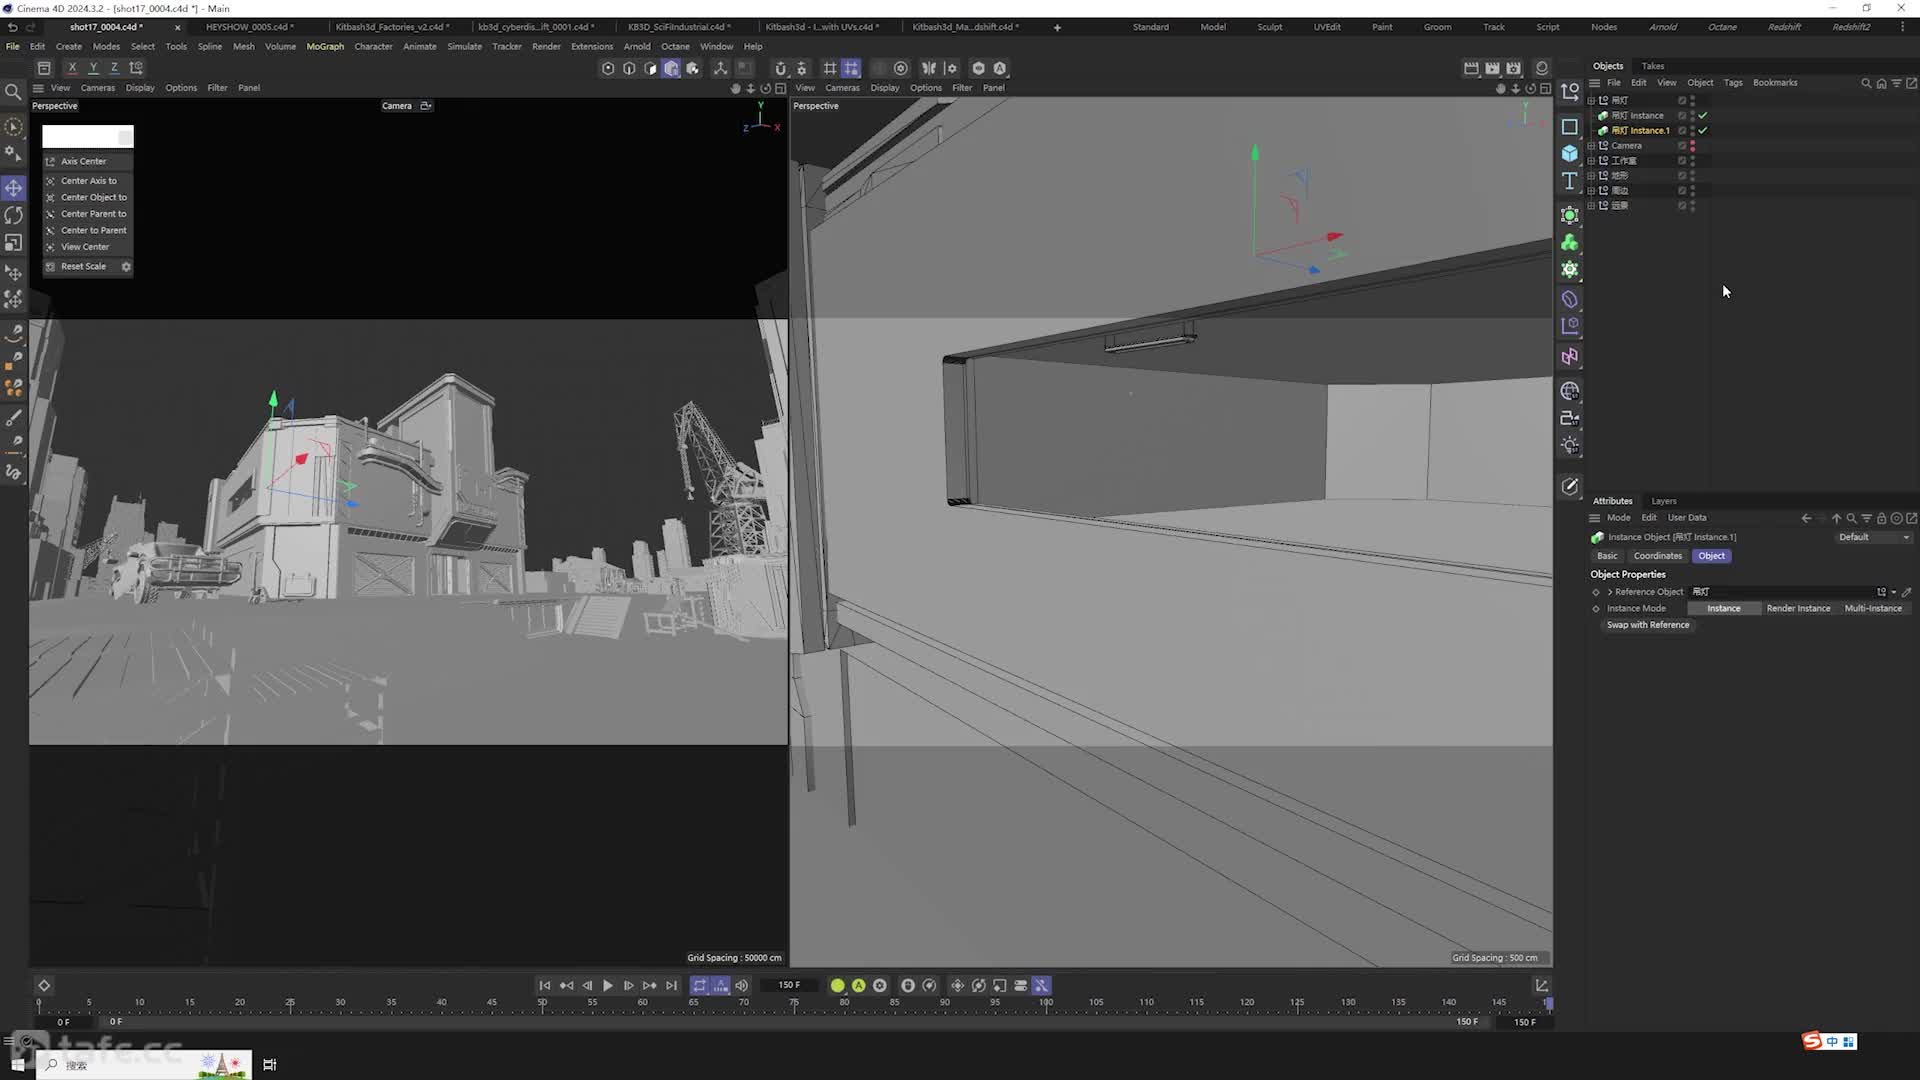
Task: Toggle autokeying A button
Action: [x=858, y=986]
